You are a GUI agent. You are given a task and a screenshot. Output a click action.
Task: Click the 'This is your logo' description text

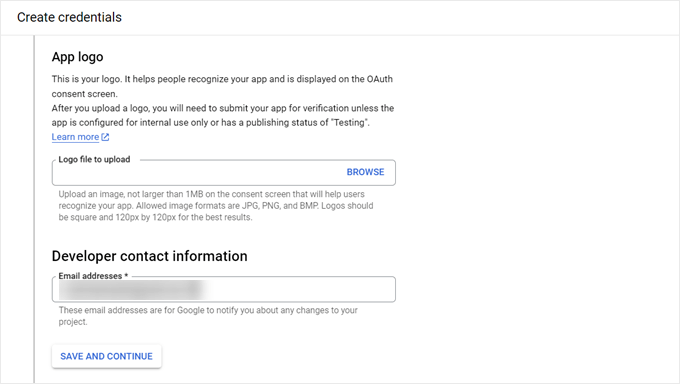pyautogui.click(x=222, y=86)
